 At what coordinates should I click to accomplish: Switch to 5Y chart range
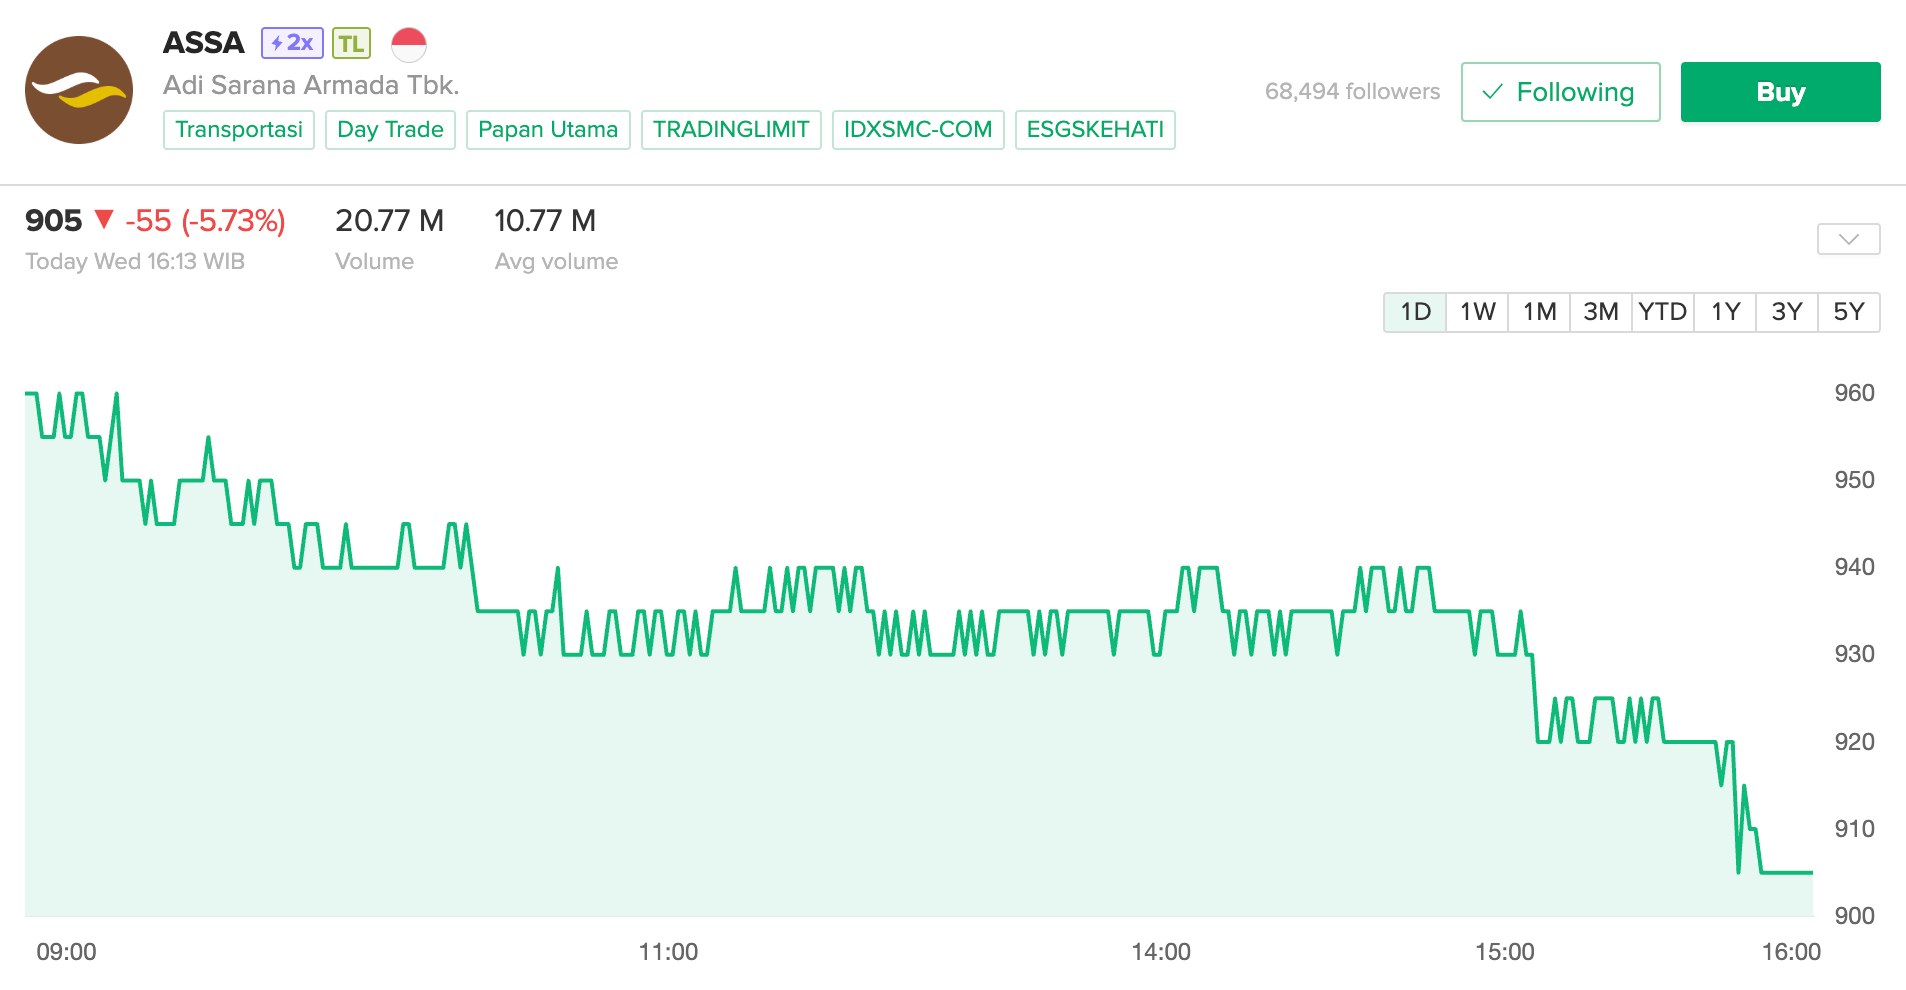[x=1849, y=312]
